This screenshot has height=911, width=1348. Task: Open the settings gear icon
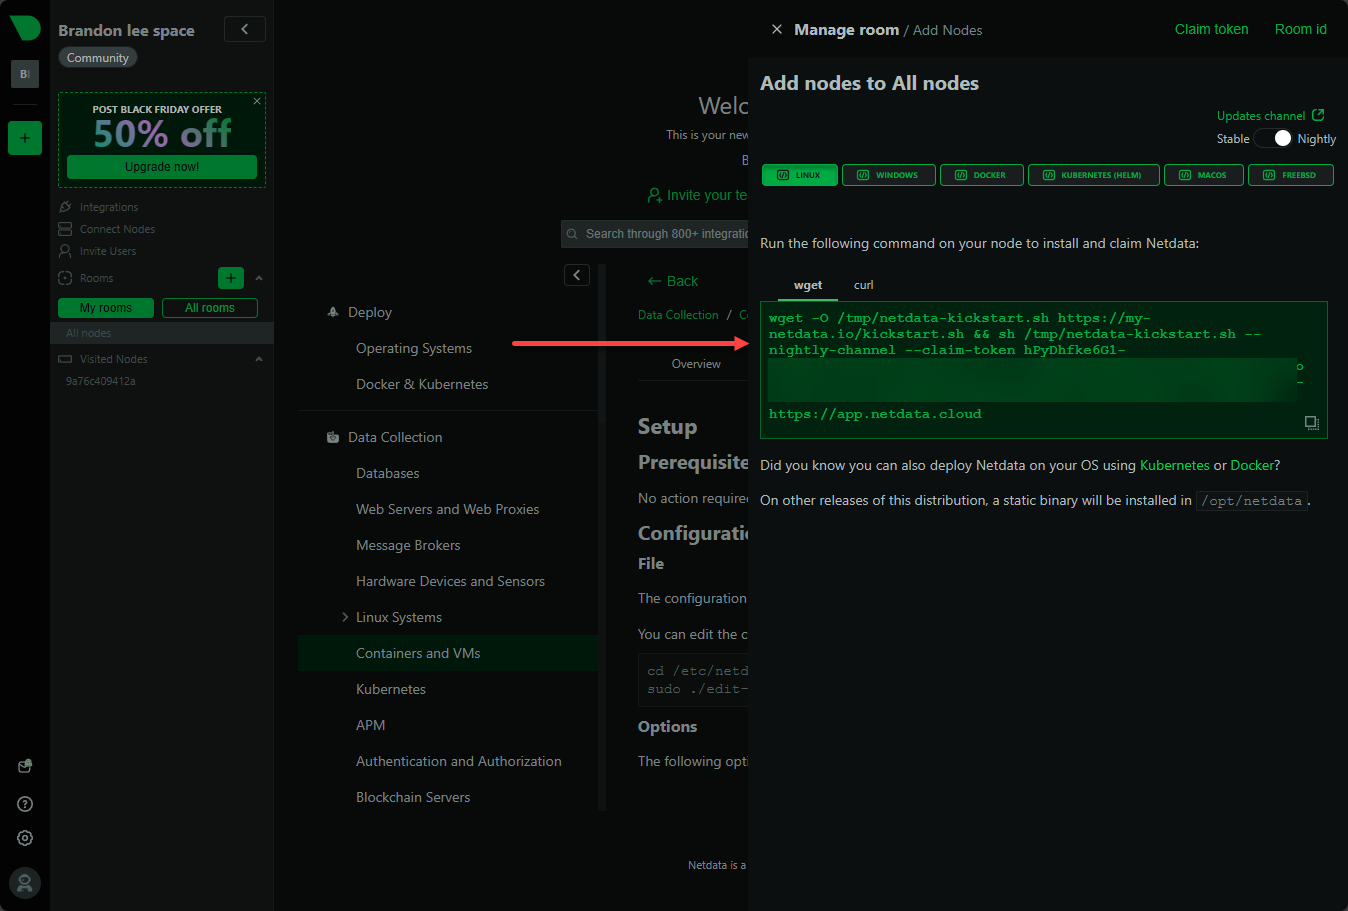[25, 838]
